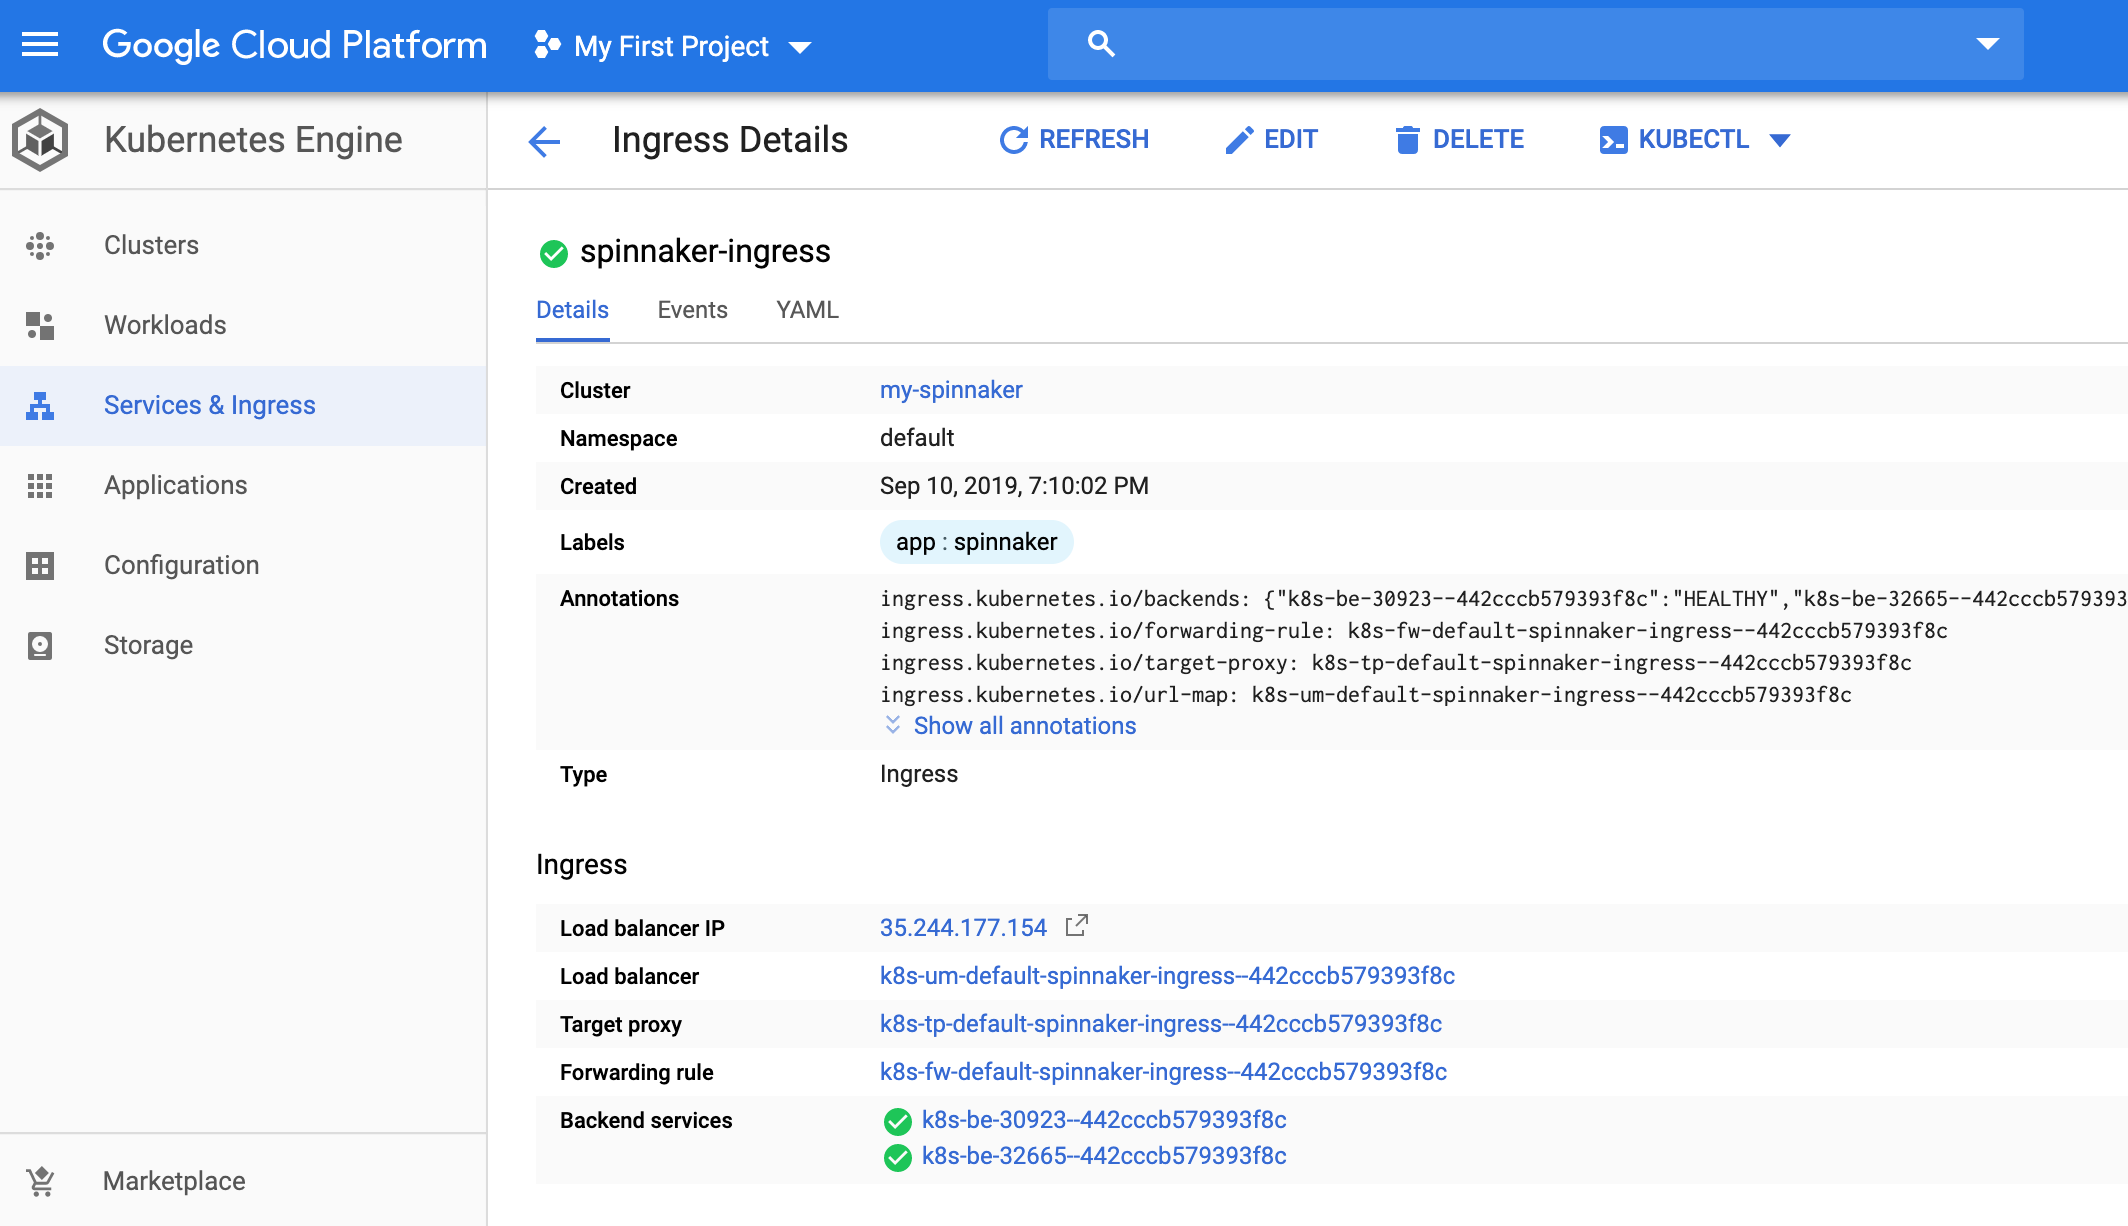2128x1226 pixels.
Task: Open Applications in the sidebar
Action: tap(175, 486)
